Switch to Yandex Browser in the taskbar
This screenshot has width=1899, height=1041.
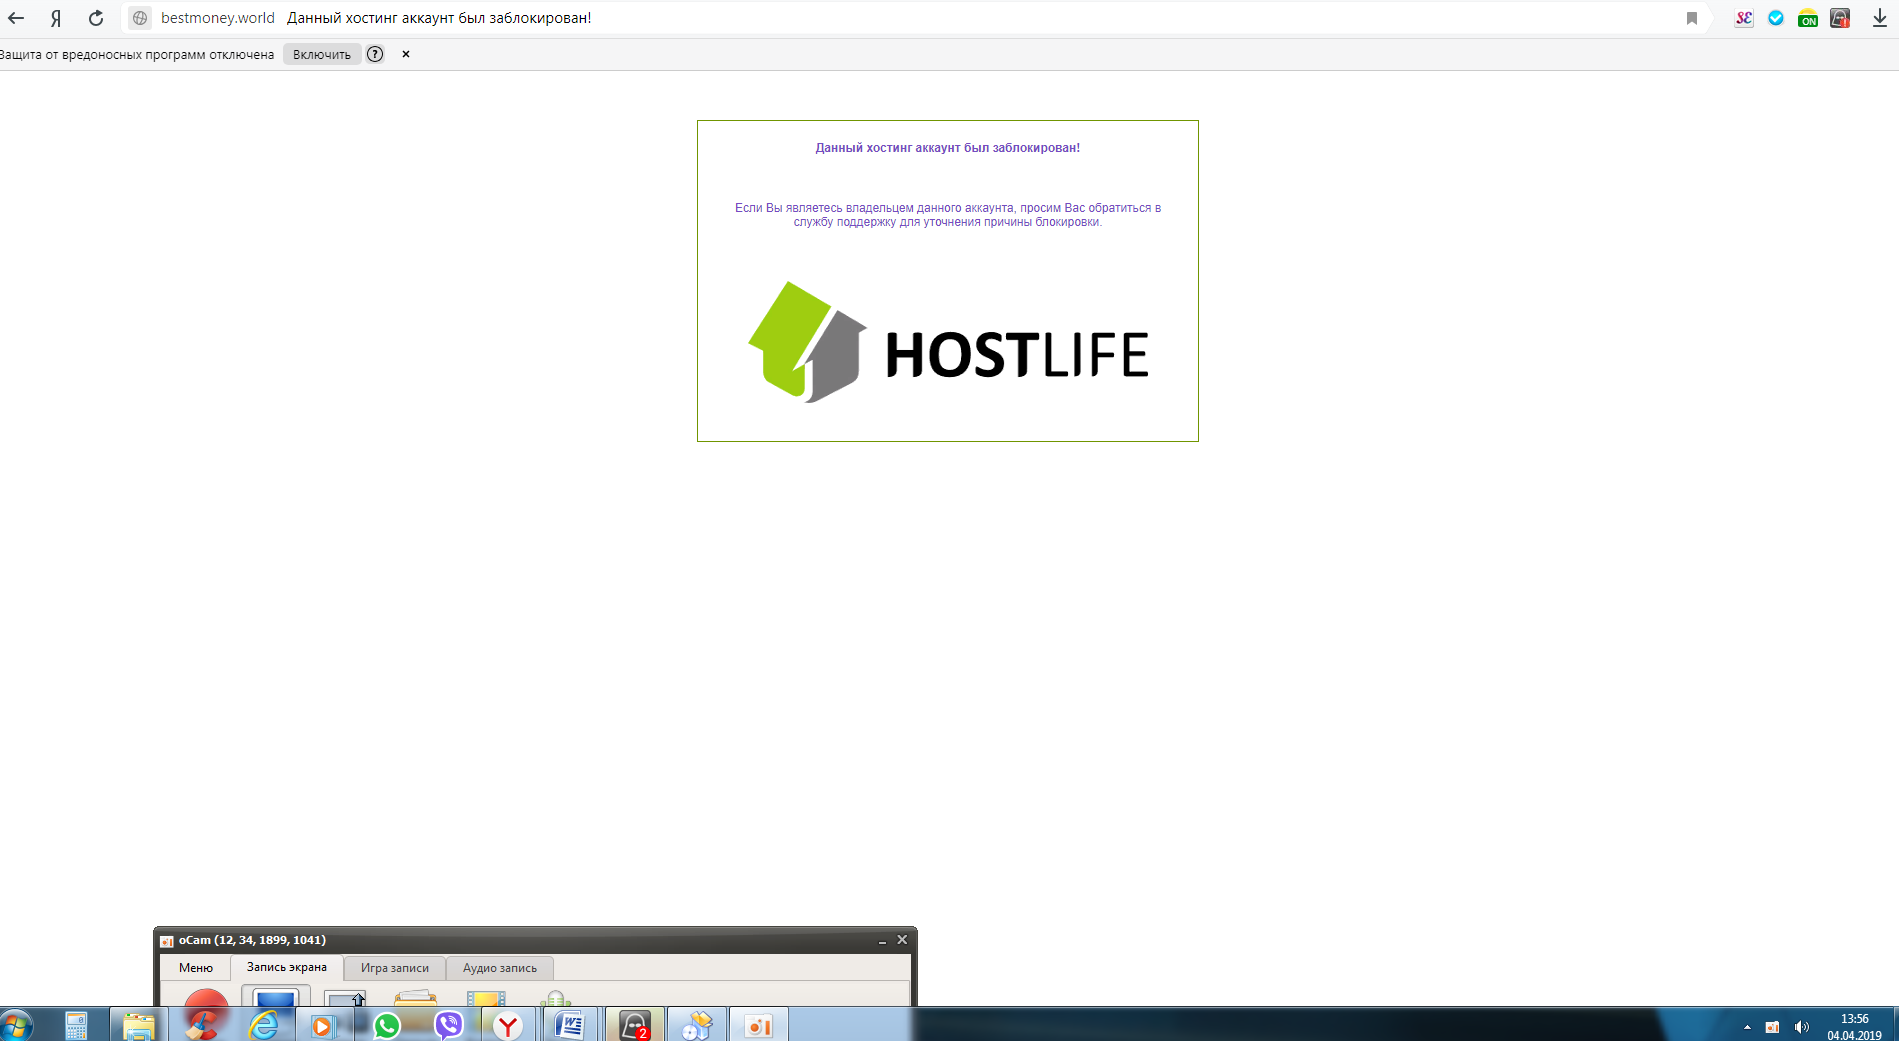click(509, 1025)
